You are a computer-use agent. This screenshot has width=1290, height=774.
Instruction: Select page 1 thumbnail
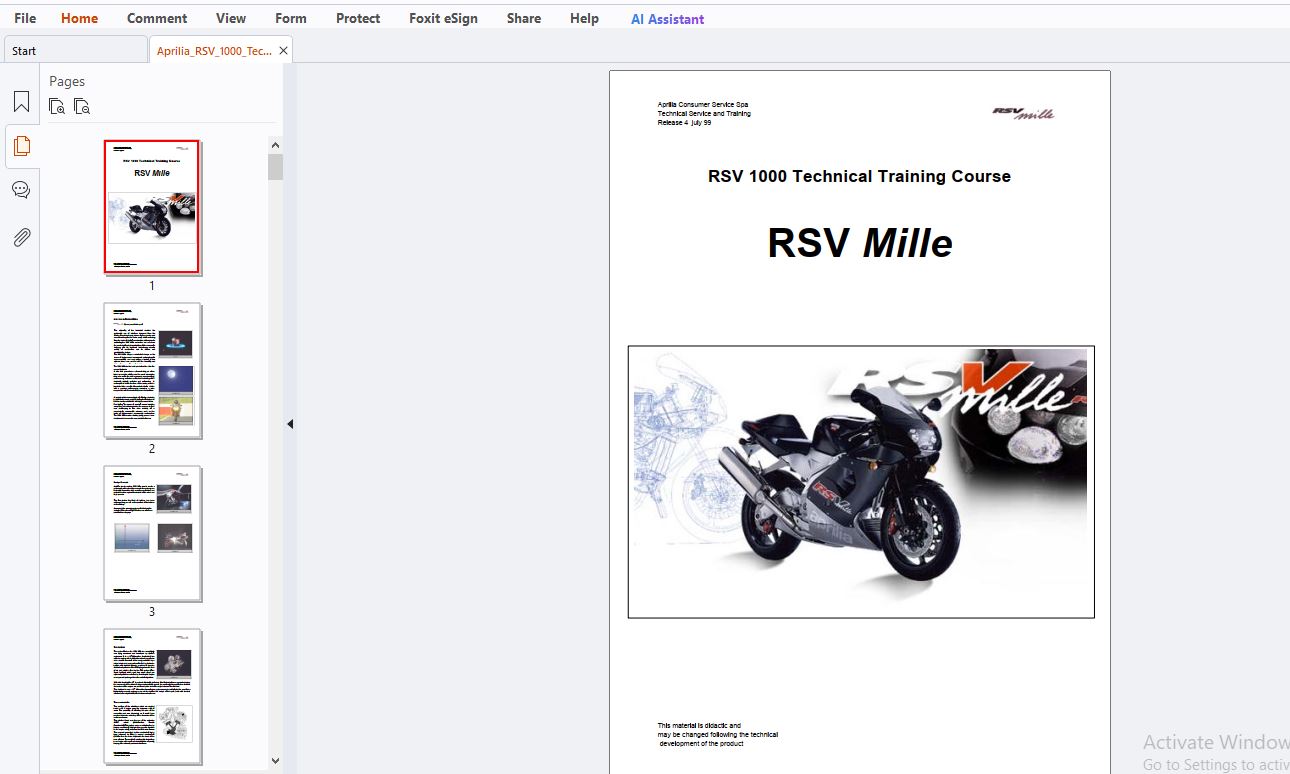[x=152, y=206]
